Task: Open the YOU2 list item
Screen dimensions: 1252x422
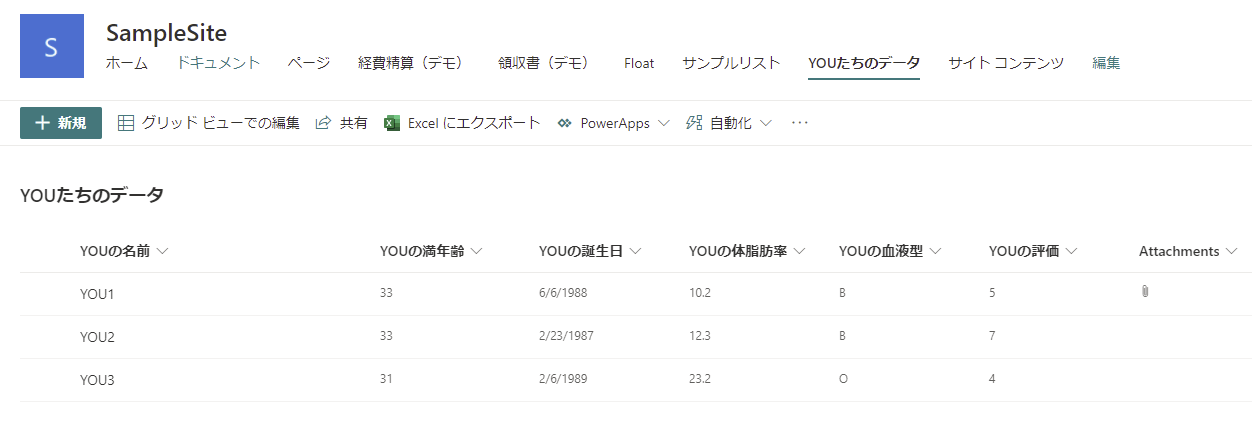Action: coord(97,337)
